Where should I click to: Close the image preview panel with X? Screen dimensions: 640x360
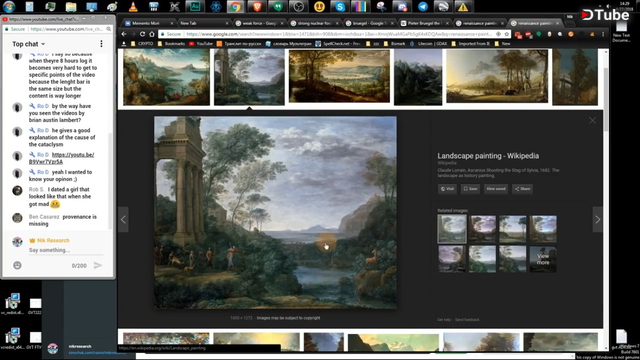pos(592,120)
